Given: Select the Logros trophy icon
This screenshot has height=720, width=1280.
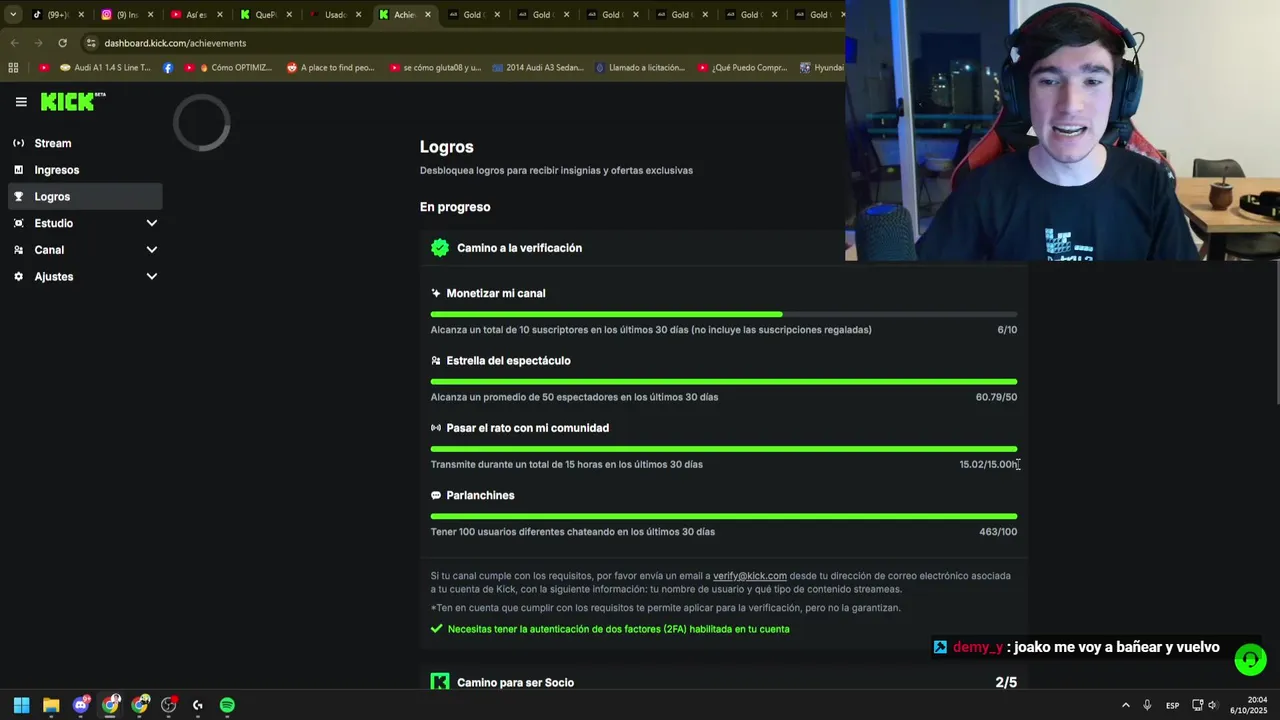Looking at the screenshot, I should pyautogui.click(x=18, y=197).
